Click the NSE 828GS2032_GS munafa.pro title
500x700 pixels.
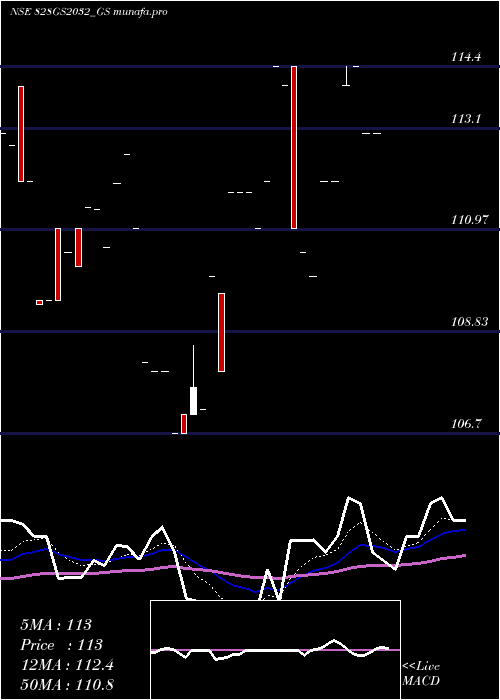click(88, 12)
